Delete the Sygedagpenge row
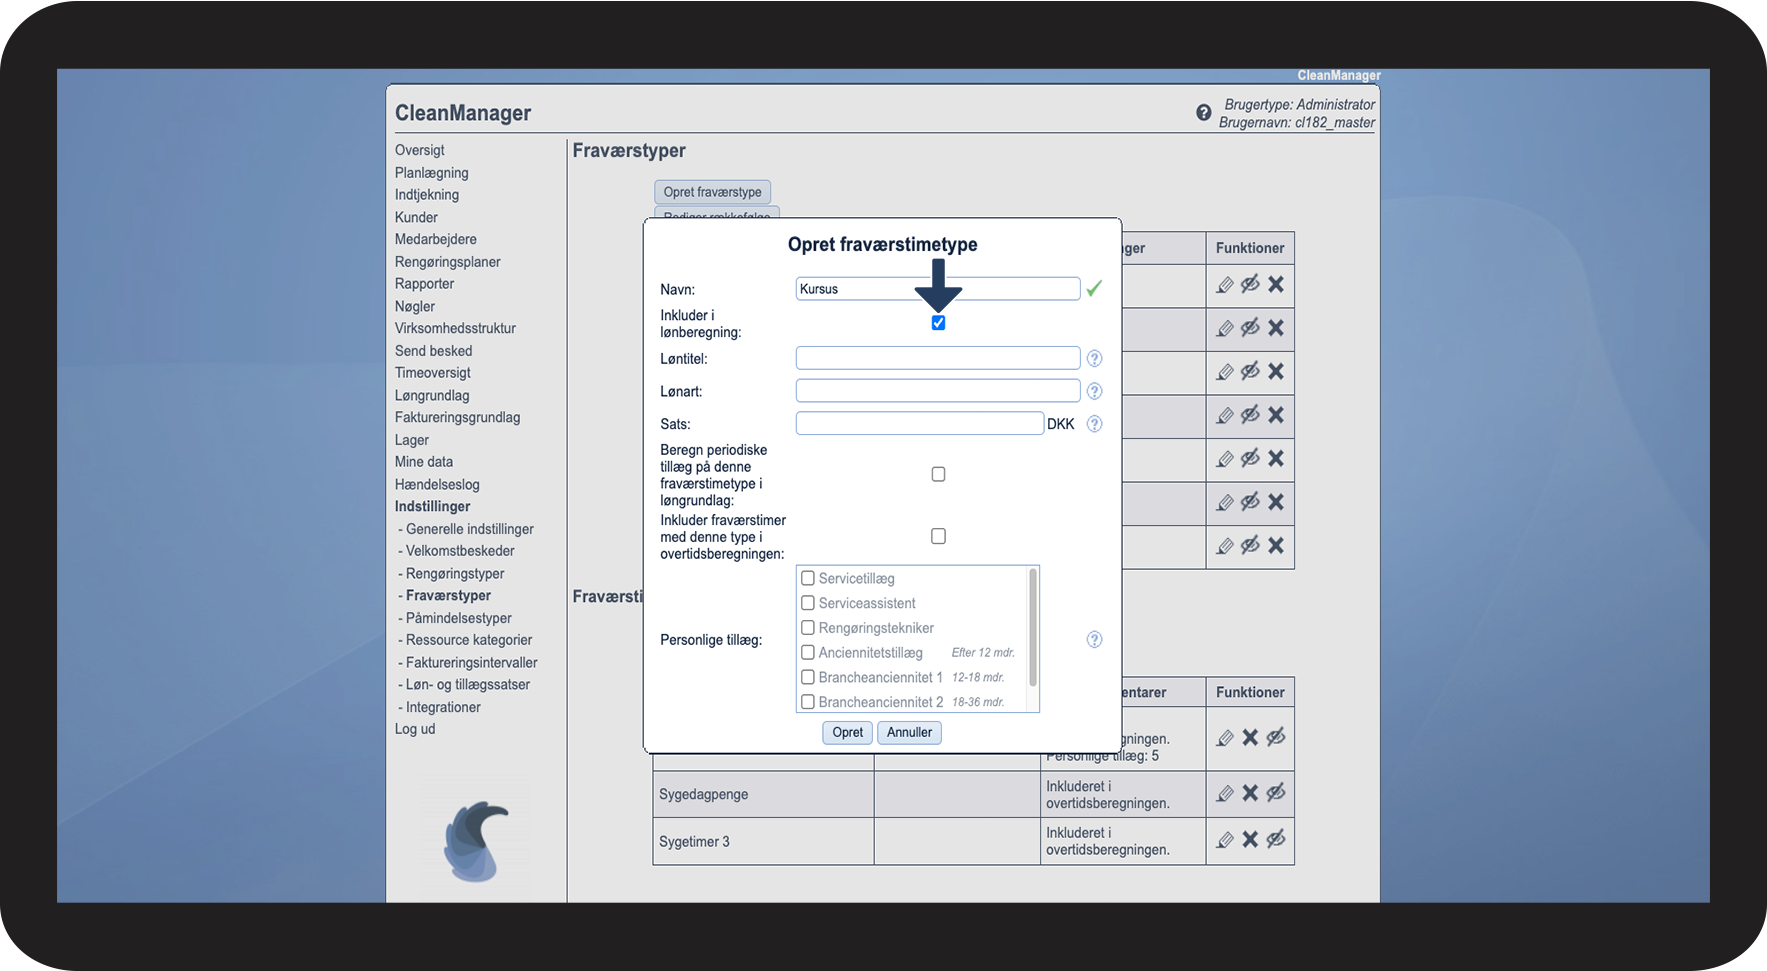Image resolution: width=1767 pixels, height=971 pixels. coord(1250,793)
